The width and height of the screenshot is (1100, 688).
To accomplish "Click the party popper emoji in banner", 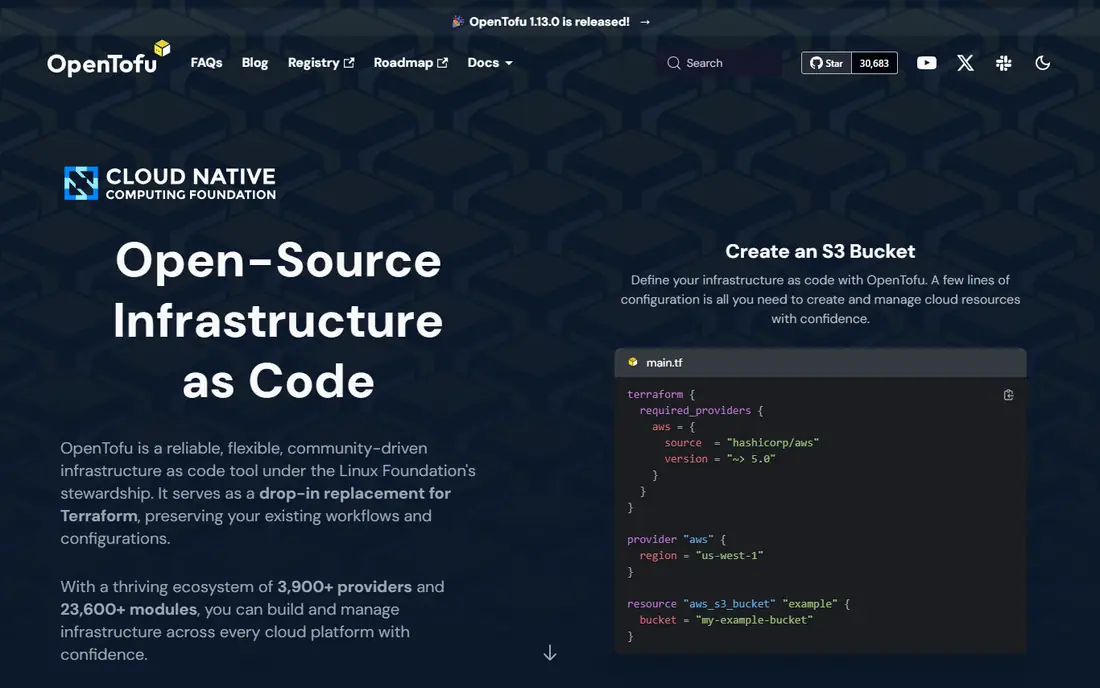I will (x=457, y=22).
